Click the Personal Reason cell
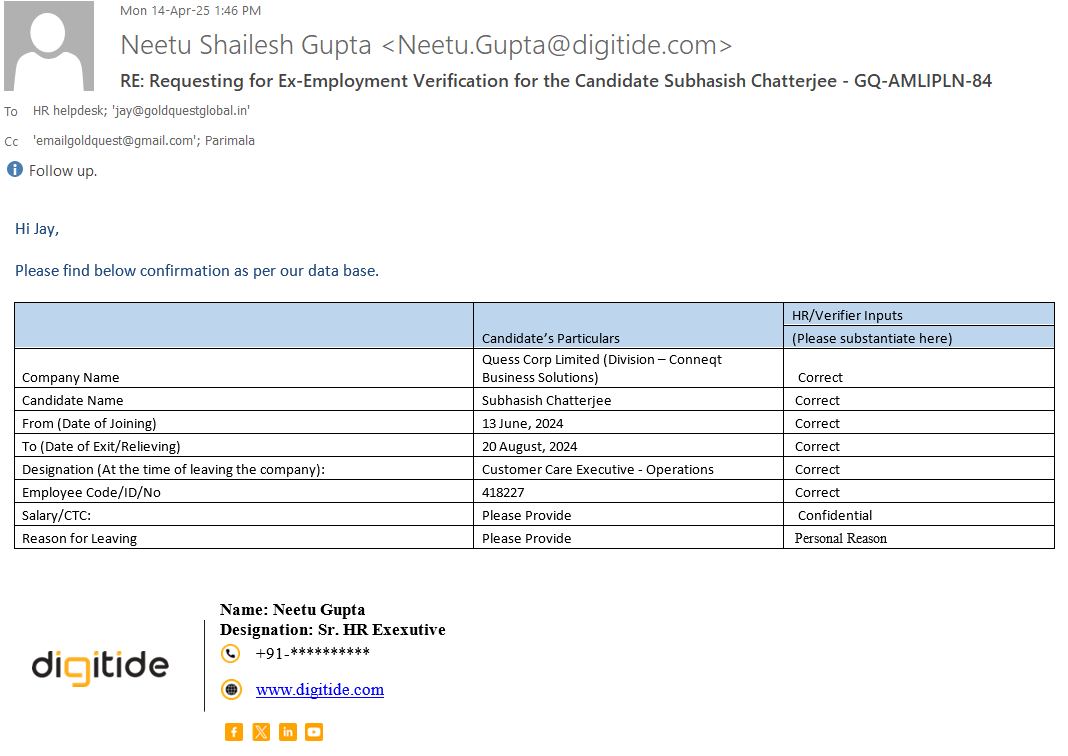 841,539
